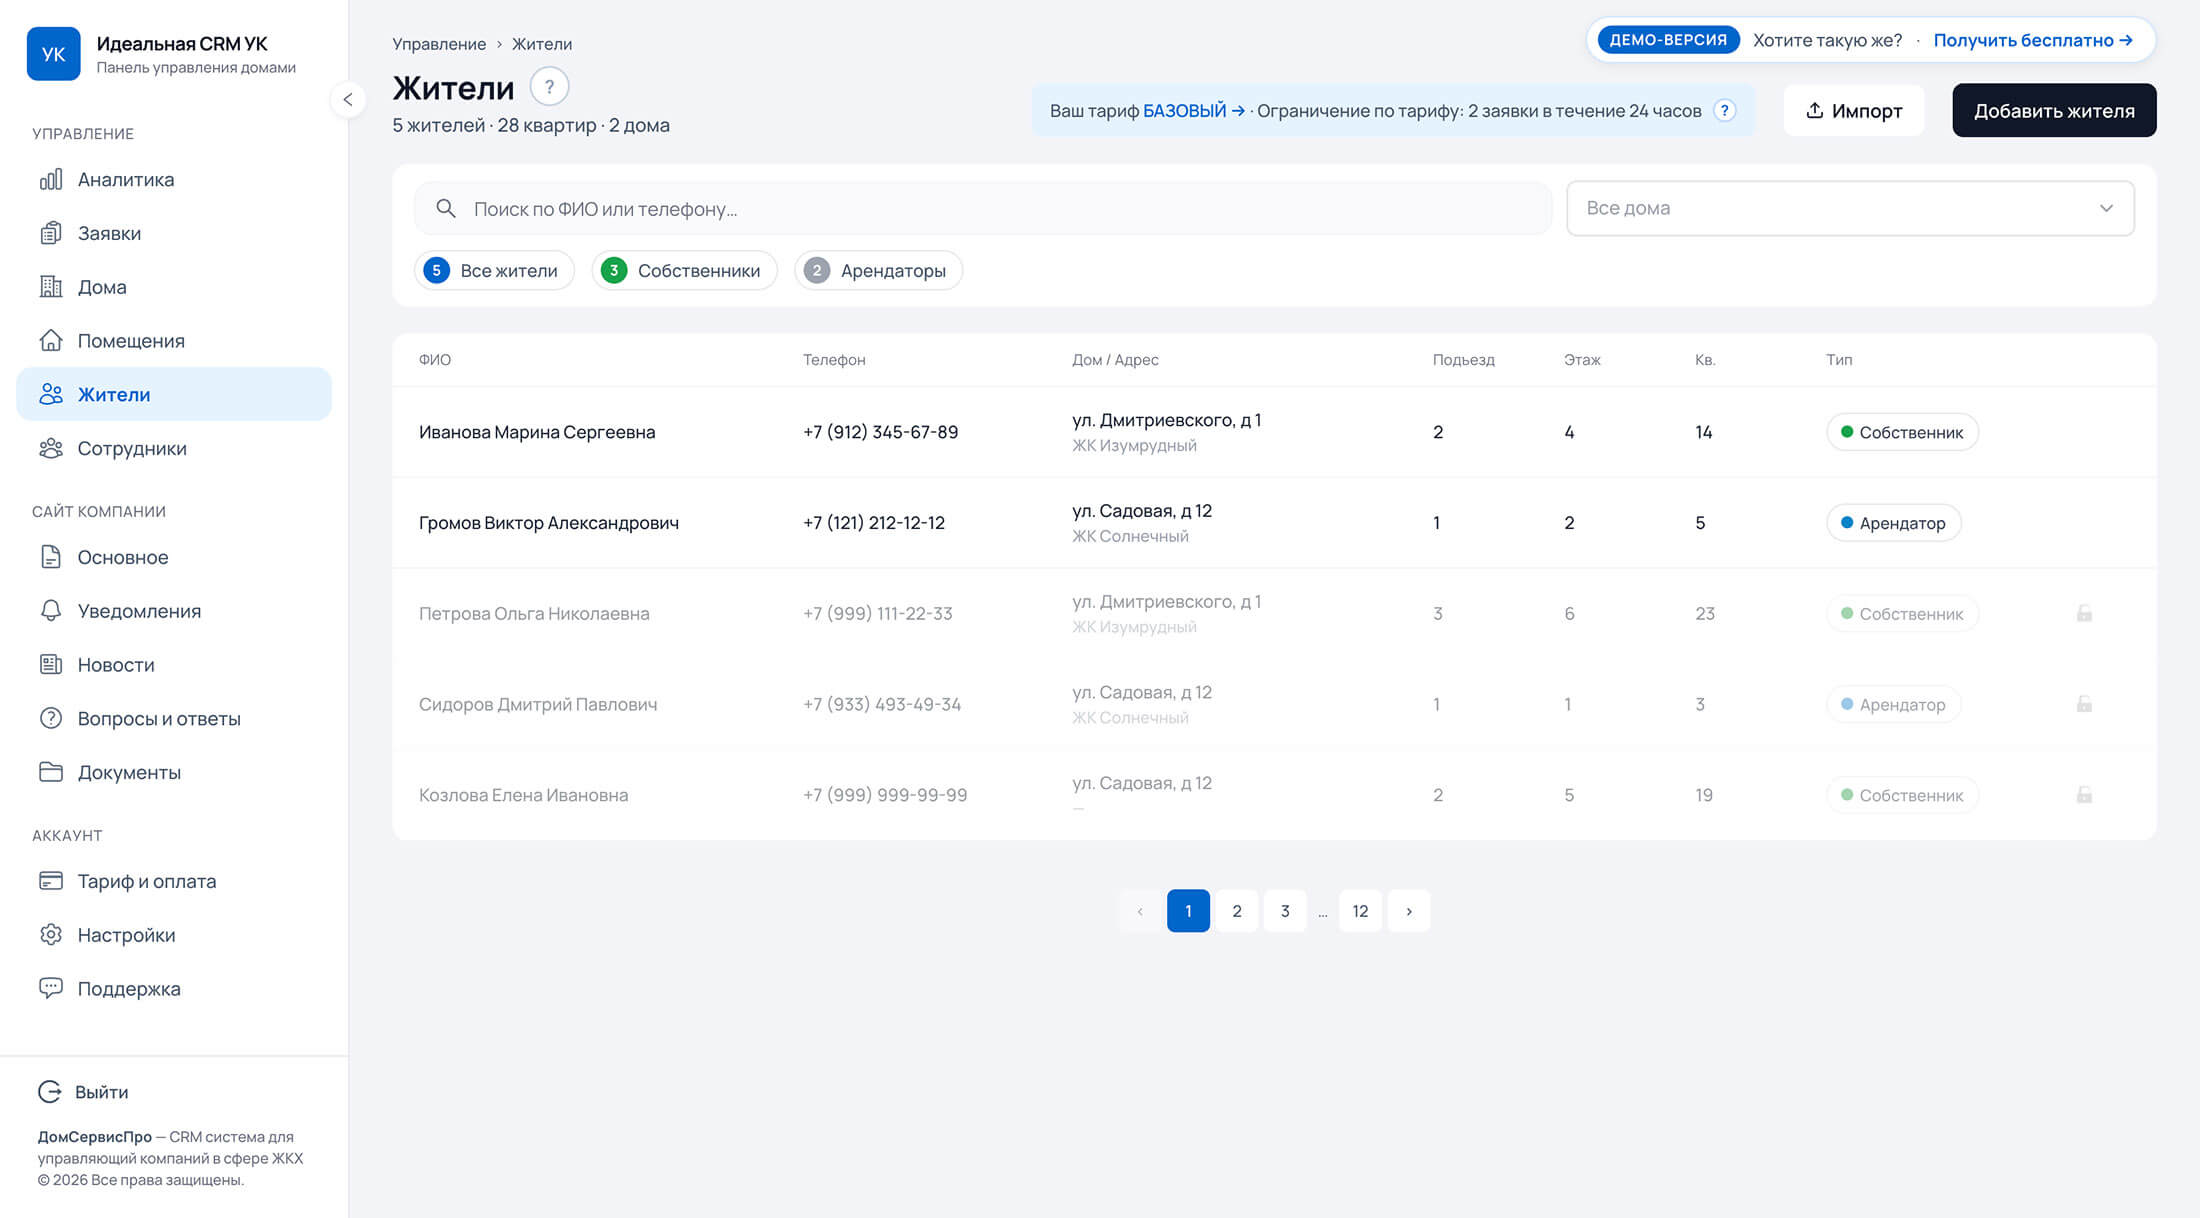Viewport: 2200px width, 1218px height.
Task: Click the Уведомления bell icon
Action: click(51, 610)
